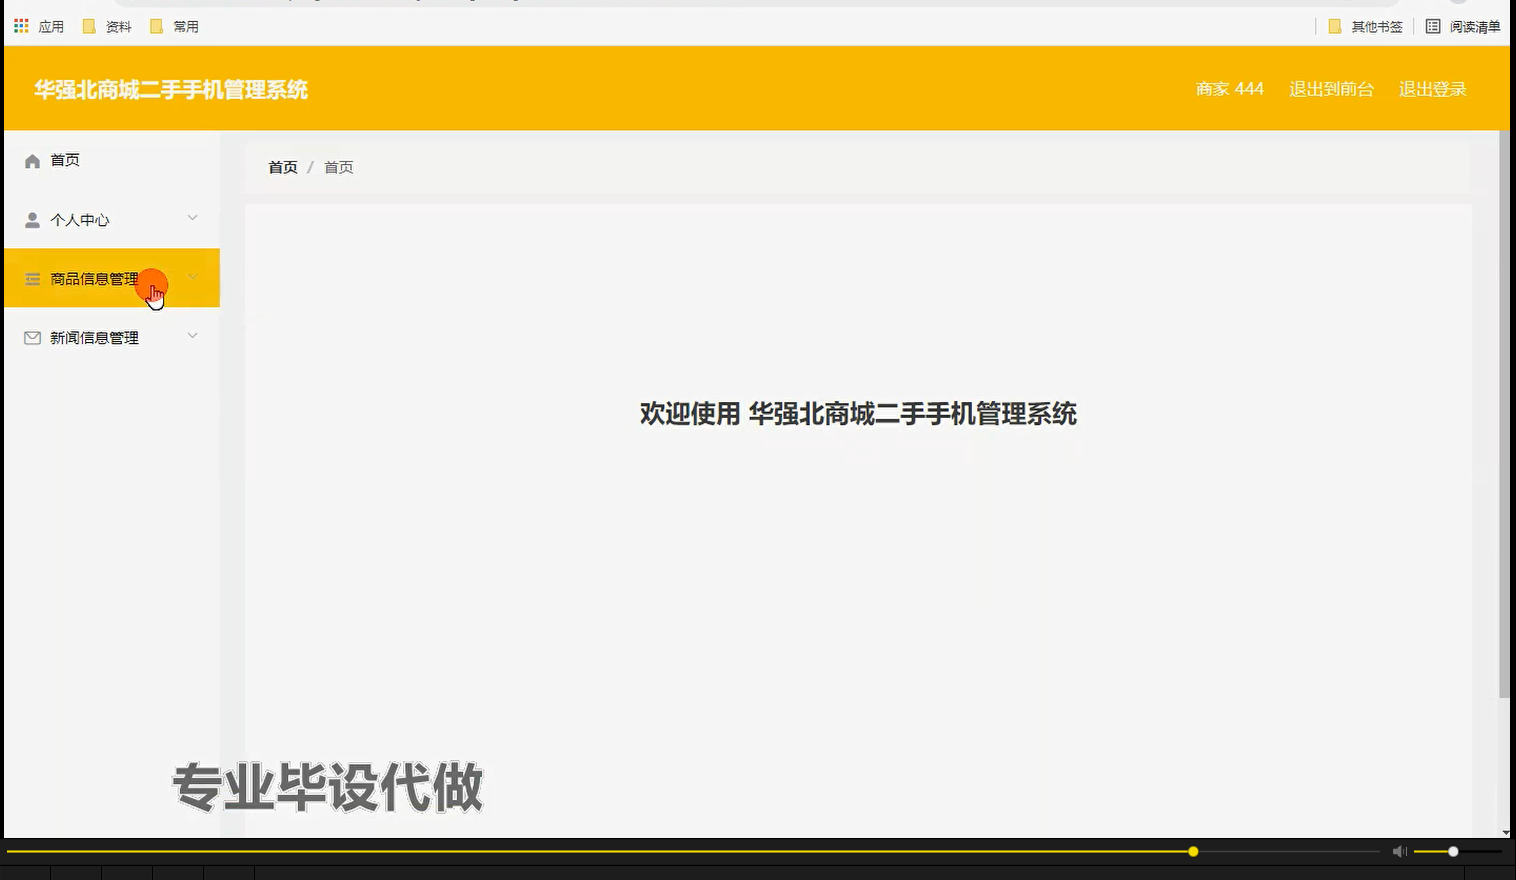Image resolution: width=1516 pixels, height=880 pixels.
Task: Click the 资料 bookmark folder icon
Action: [88, 25]
